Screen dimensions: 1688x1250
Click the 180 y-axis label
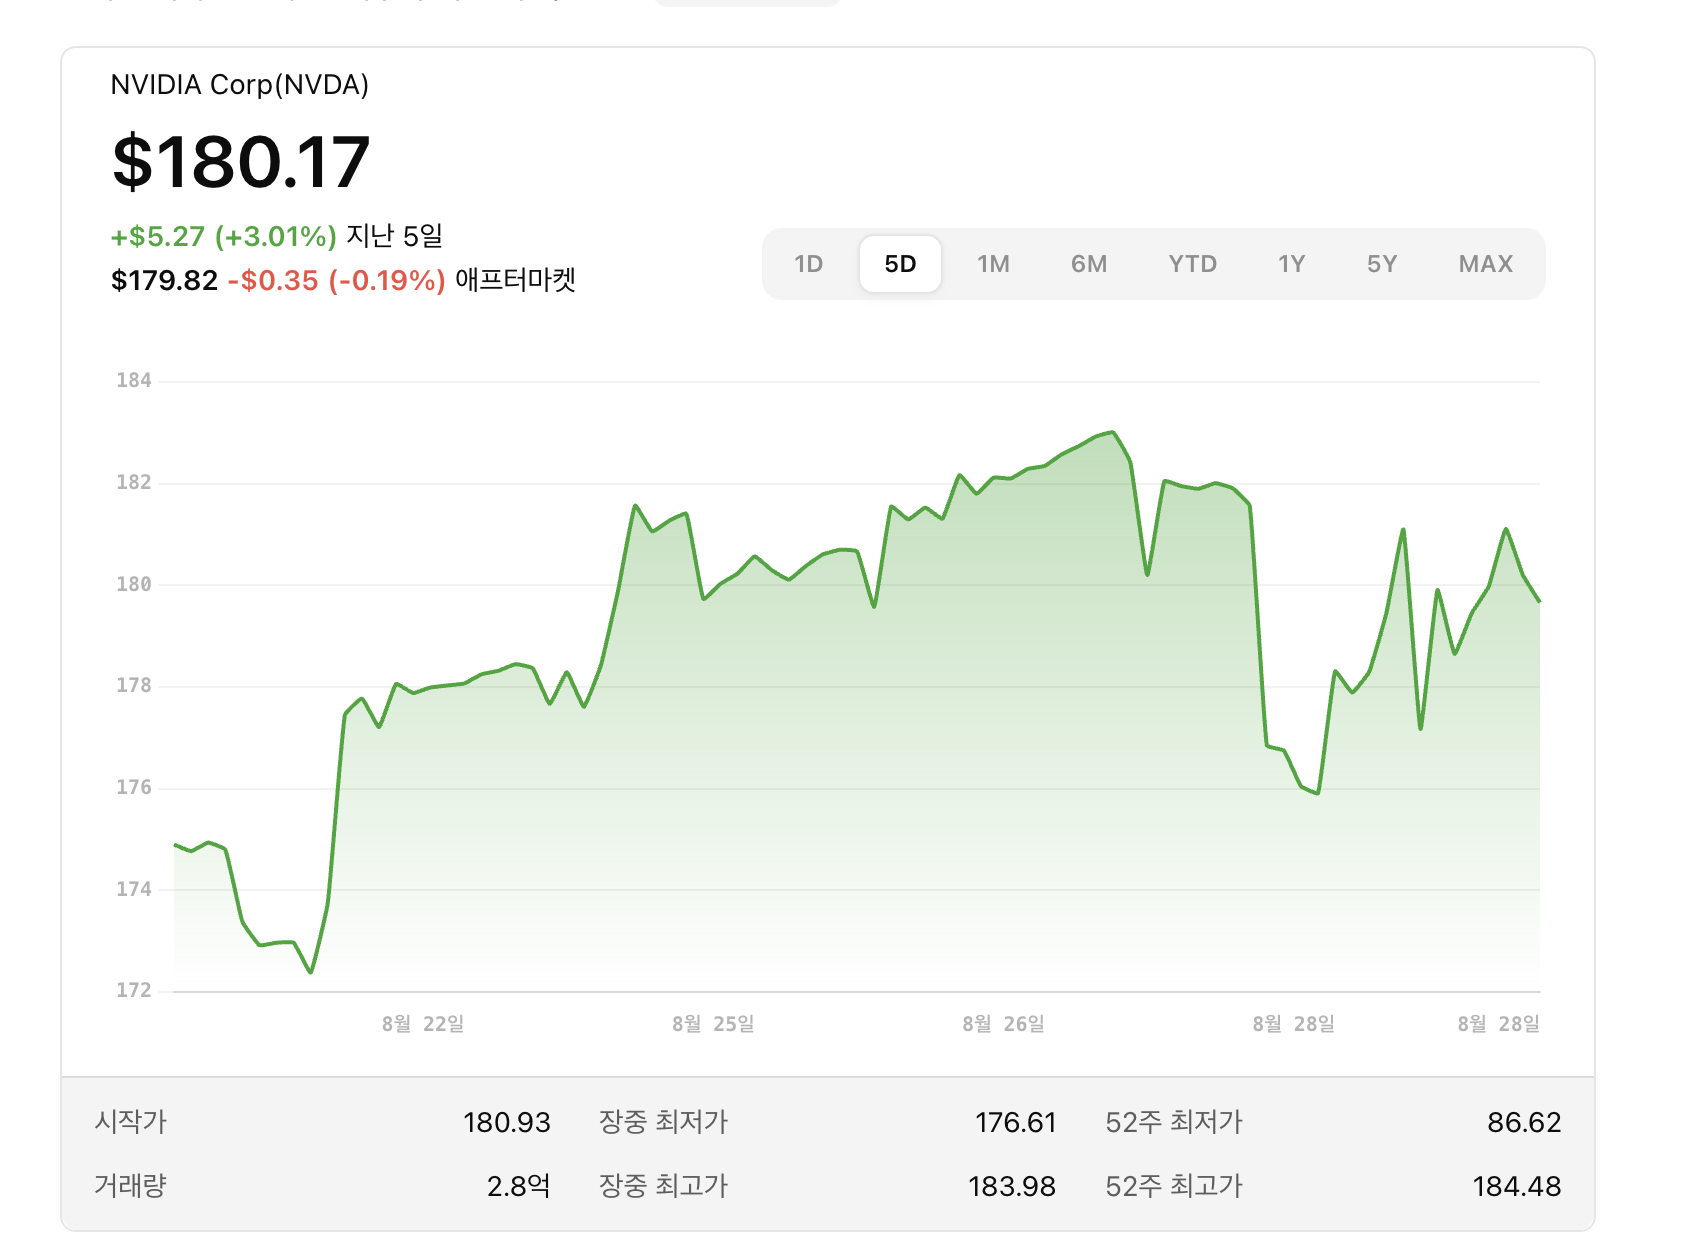[x=134, y=585]
